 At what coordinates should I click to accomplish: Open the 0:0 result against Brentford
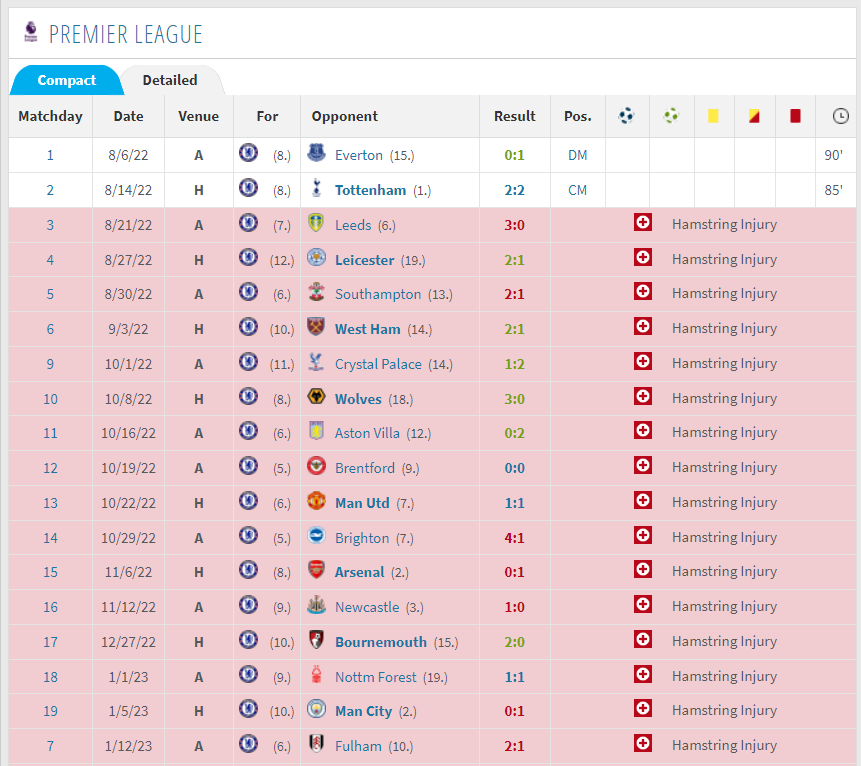(515, 468)
